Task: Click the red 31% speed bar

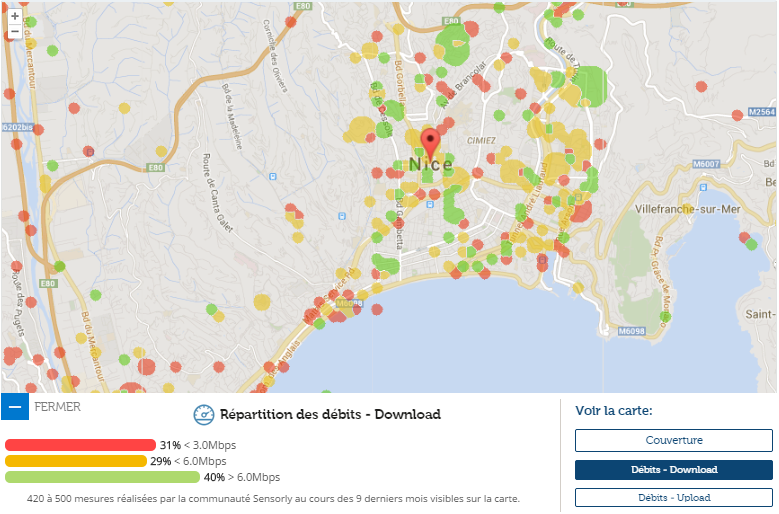Action: click(80, 445)
